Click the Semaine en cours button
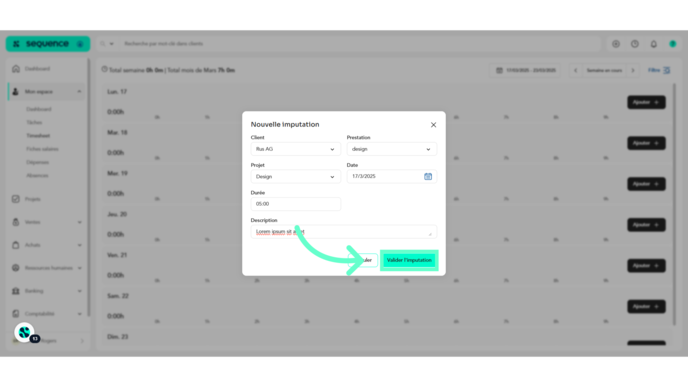Screen dimensions: 688x387 pos(604,70)
